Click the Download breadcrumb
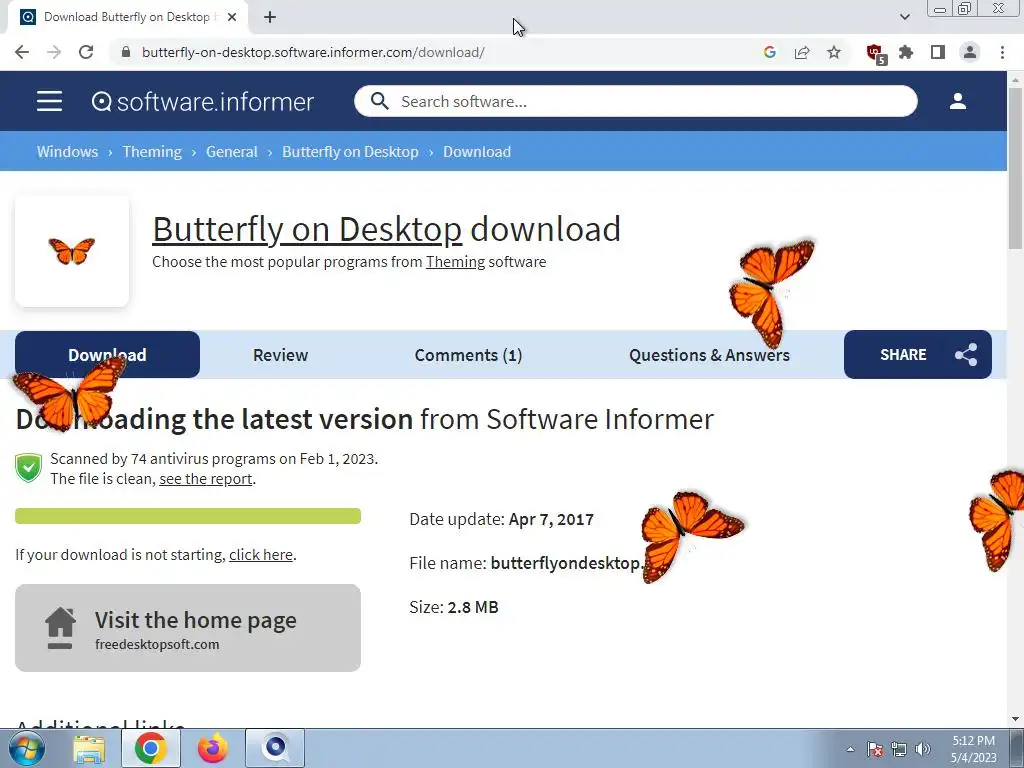The image size is (1024, 768). [477, 152]
